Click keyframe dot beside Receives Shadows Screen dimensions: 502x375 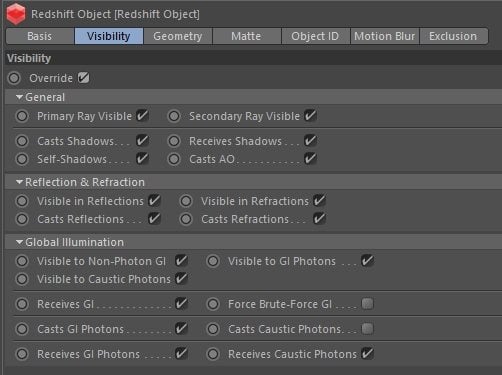pos(174,141)
